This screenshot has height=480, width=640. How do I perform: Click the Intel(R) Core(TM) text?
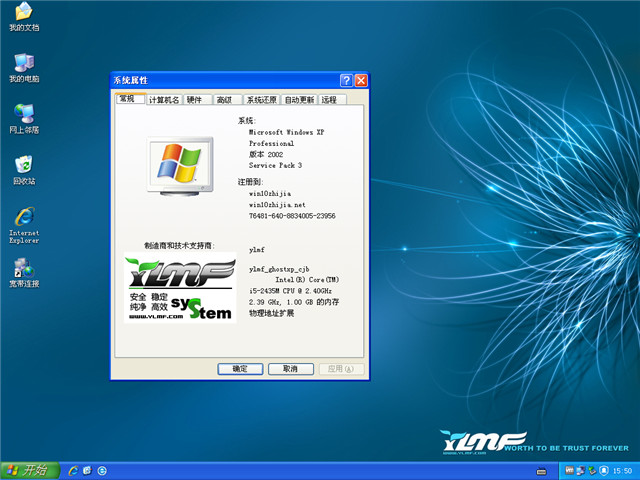pos(307,280)
